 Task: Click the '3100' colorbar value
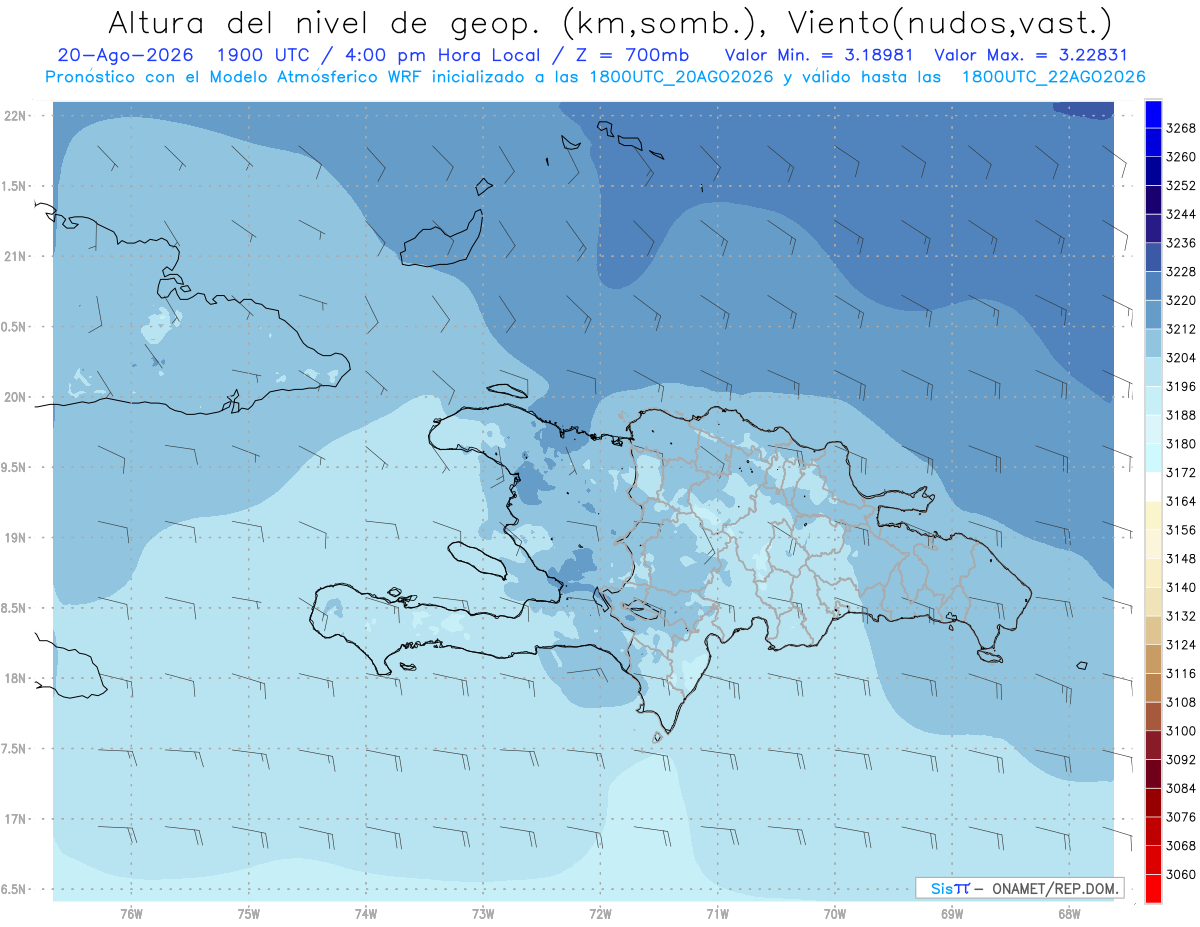[1181, 731]
